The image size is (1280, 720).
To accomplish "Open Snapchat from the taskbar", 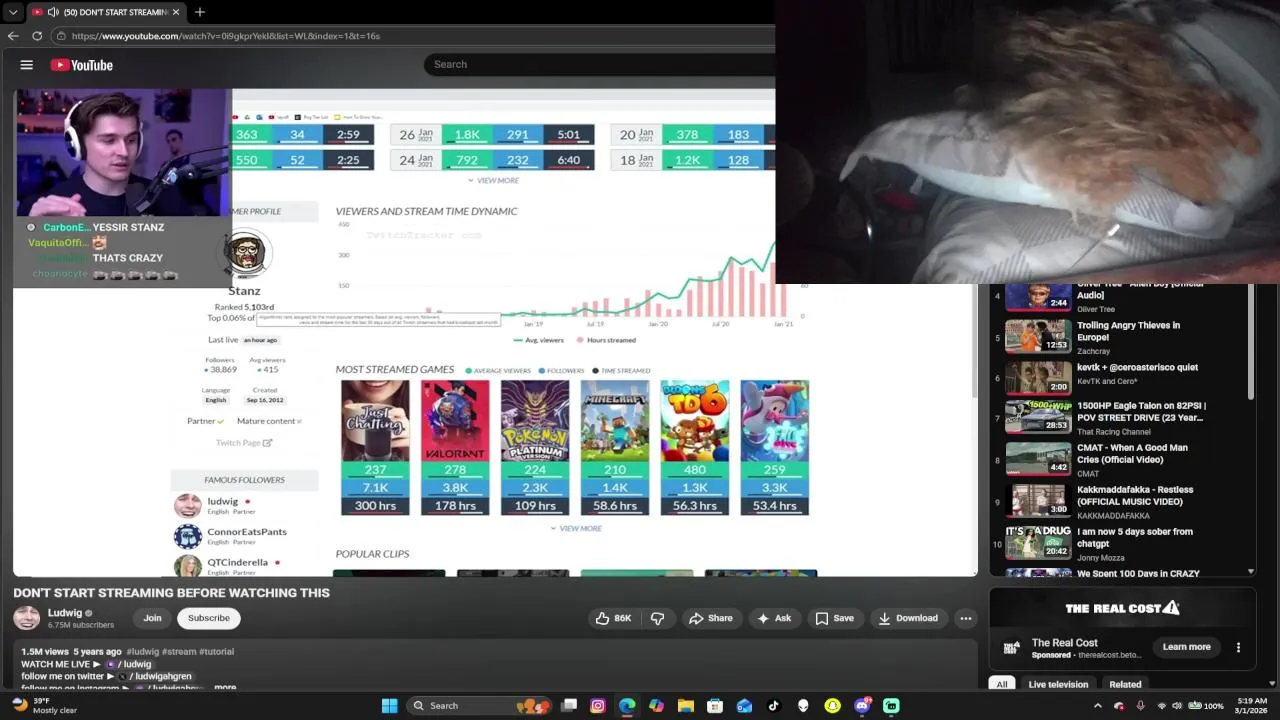I will point(832,706).
